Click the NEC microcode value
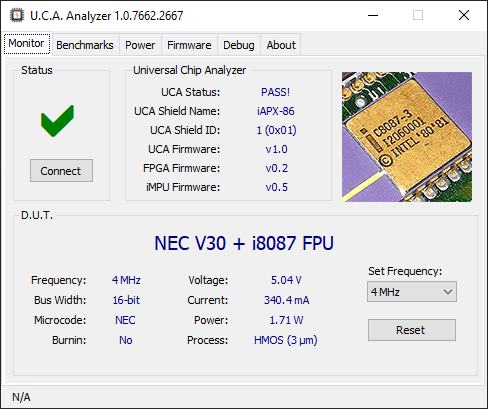Viewport: 488px width, 409px height. 125,320
